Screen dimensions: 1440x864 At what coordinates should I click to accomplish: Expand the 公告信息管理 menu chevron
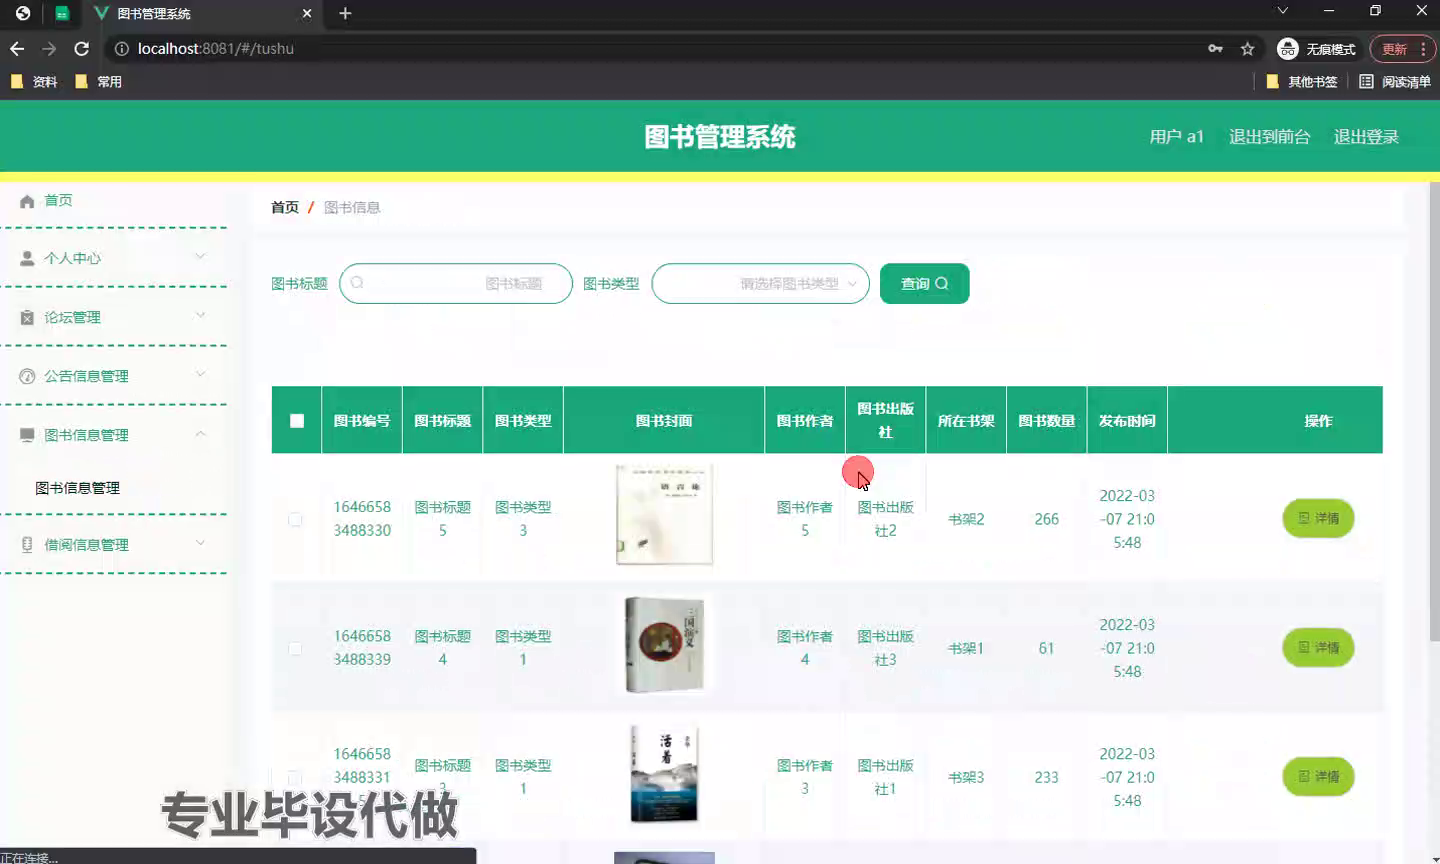click(200, 375)
